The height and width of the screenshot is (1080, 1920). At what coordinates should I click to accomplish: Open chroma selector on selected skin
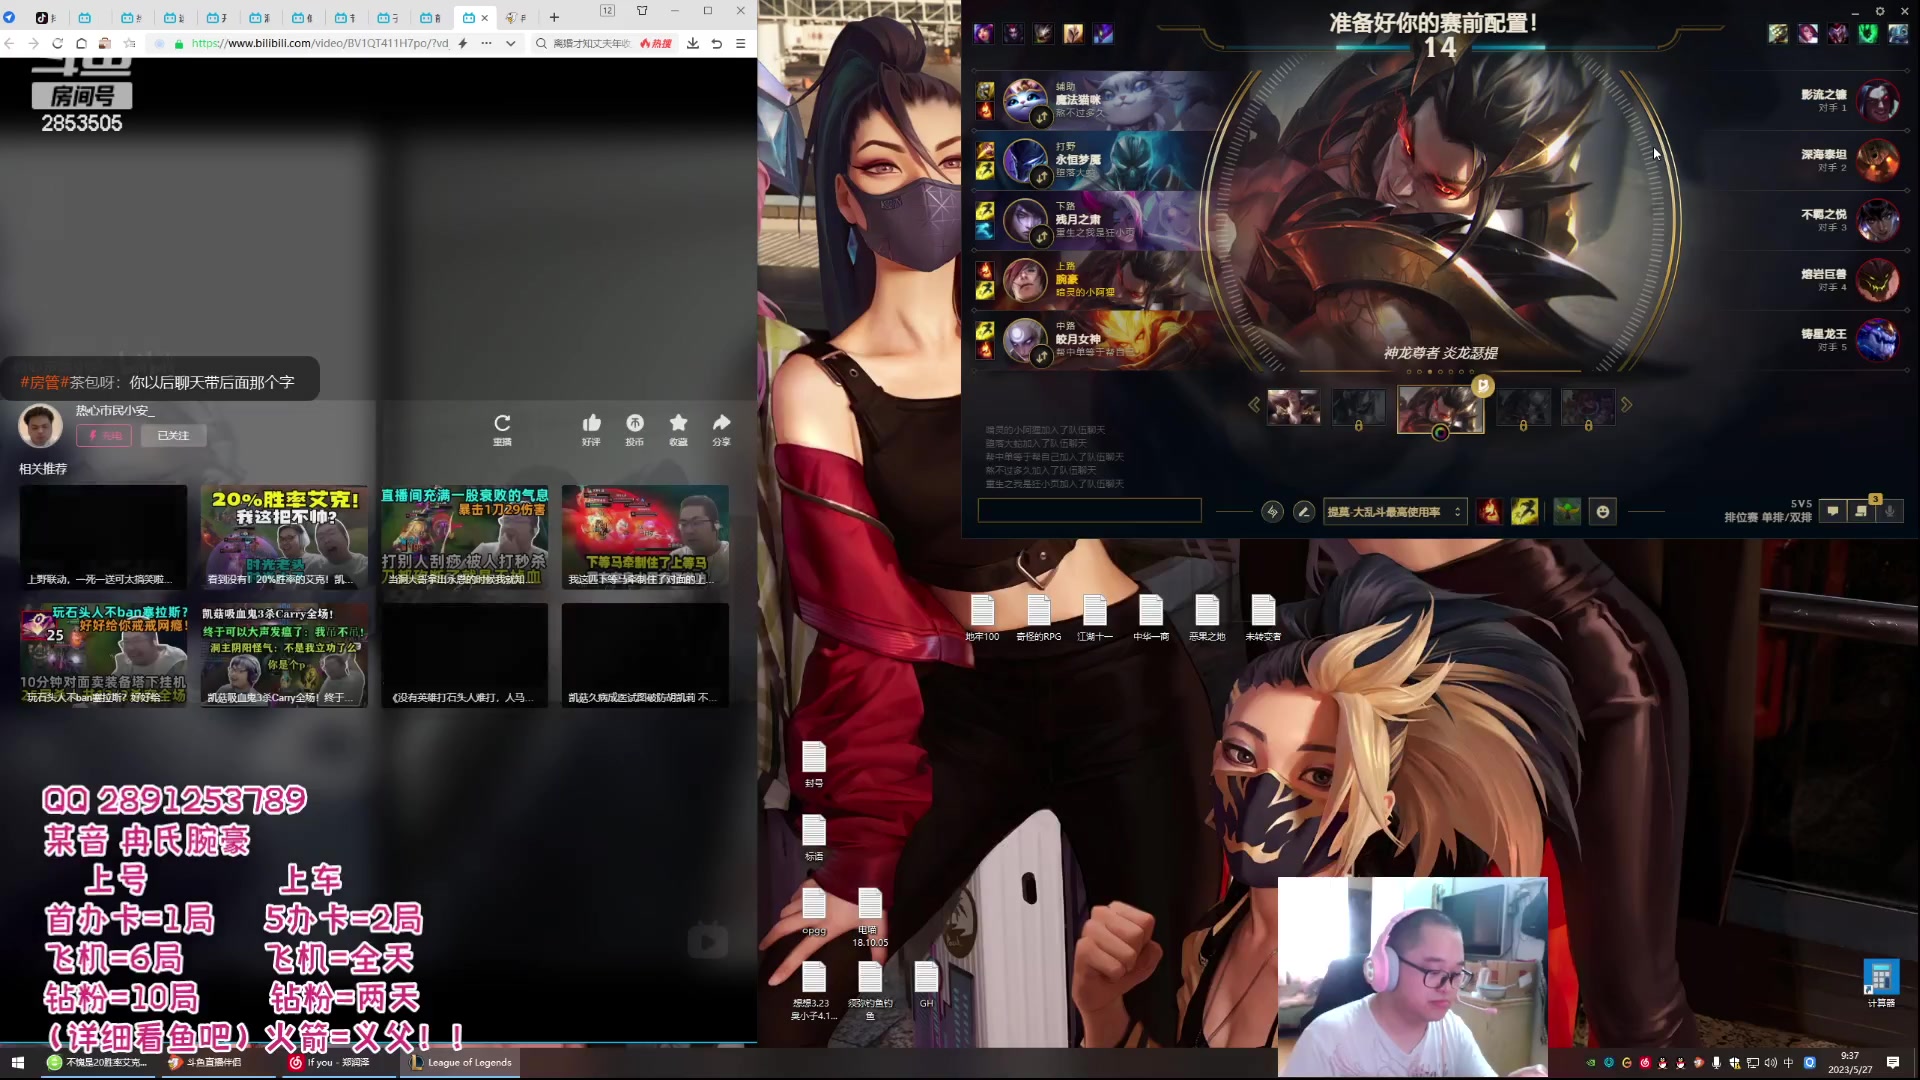1440,433
